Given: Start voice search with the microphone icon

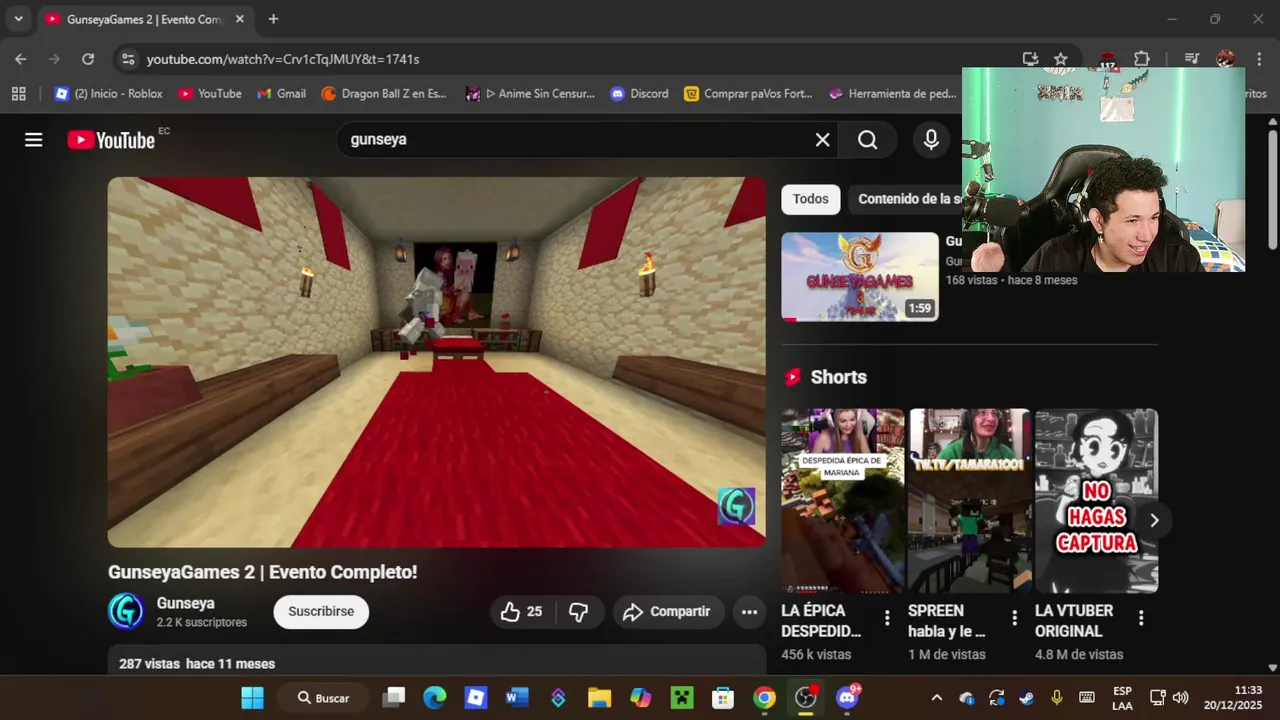Looking at the screenshot, I should [x=931, y=140].
